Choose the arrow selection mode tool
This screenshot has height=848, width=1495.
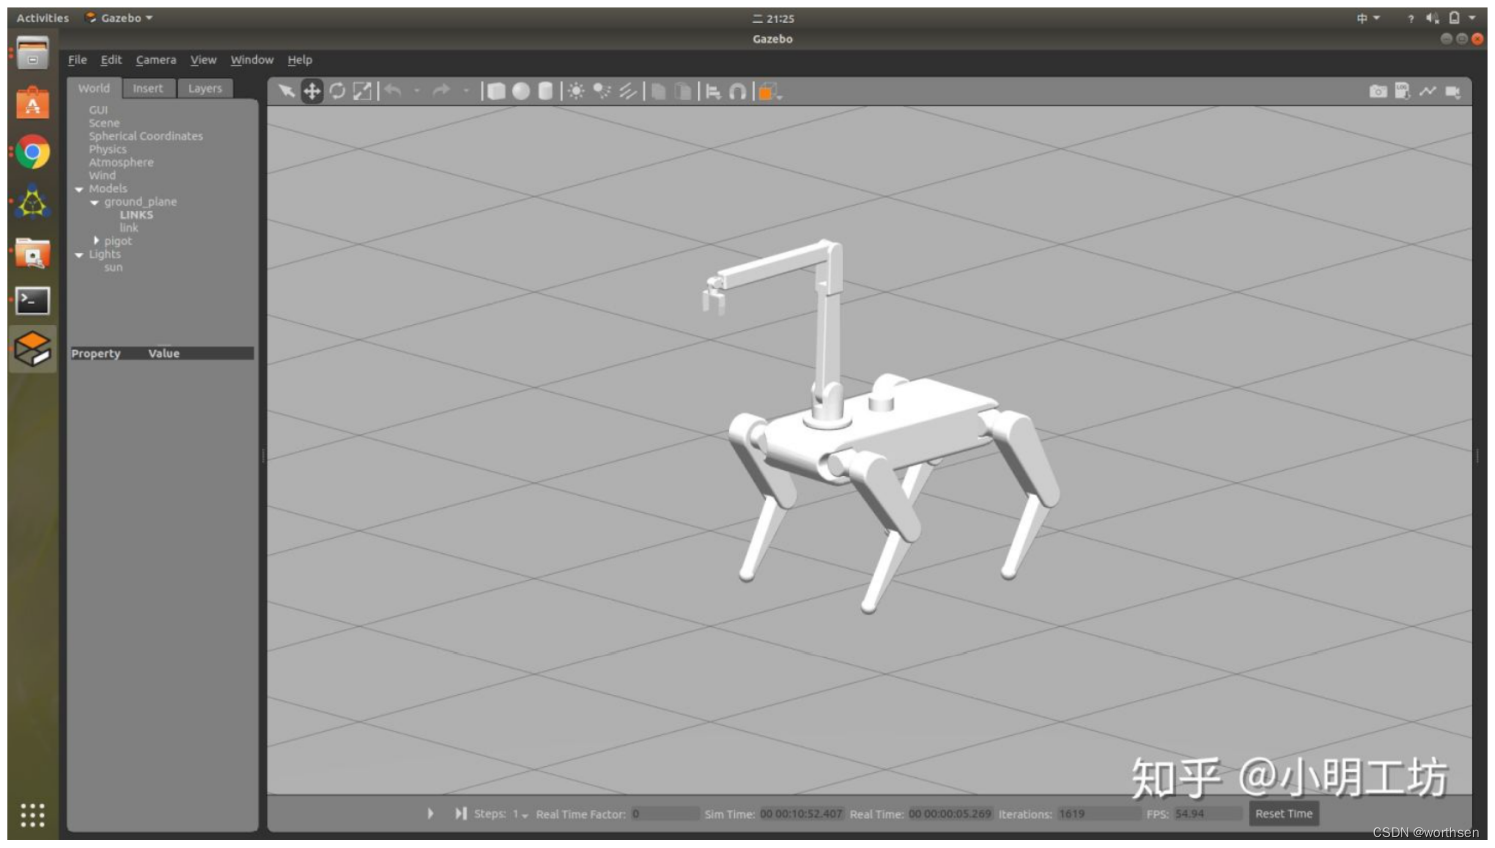287,91
